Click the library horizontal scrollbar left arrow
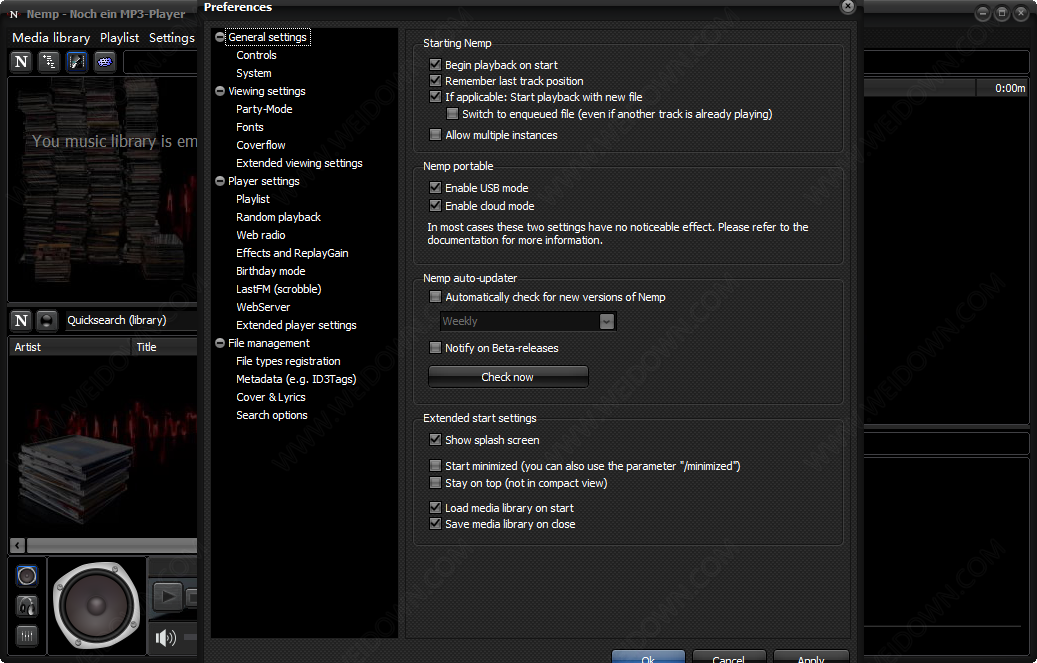 [x=18, y=546]
